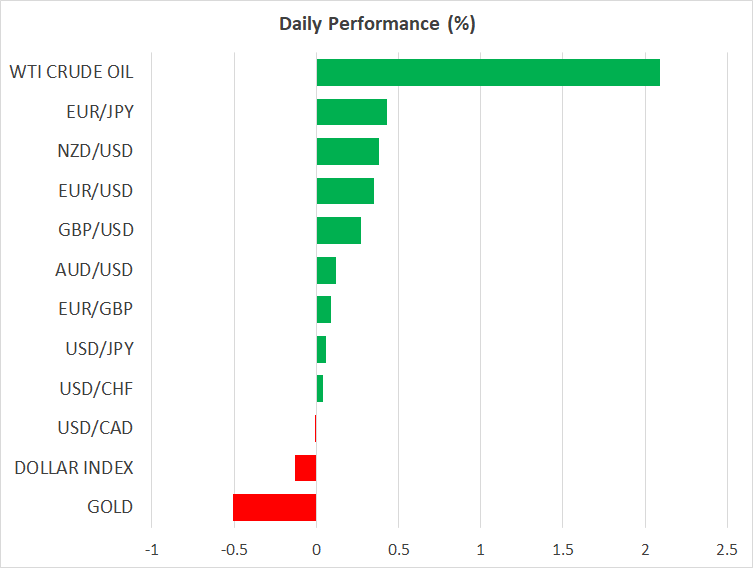Select the EUR/GBP label
The width and height of the screenshot is (753, 568).
pyautogui.click(x=96, y=309)
